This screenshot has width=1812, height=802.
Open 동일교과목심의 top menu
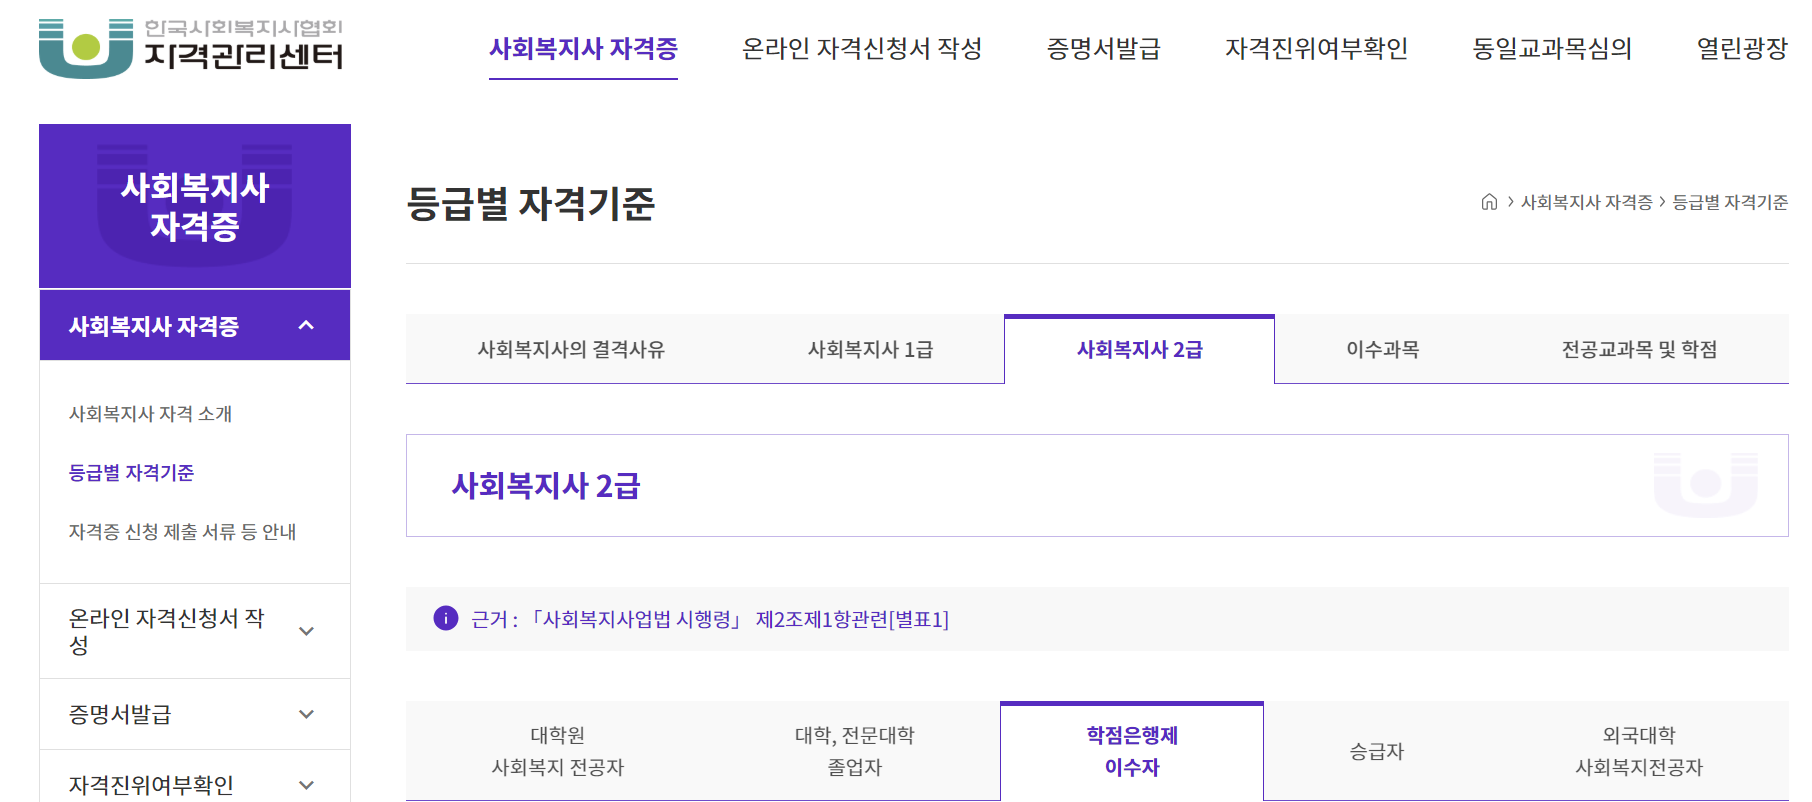pos(1552,48)
